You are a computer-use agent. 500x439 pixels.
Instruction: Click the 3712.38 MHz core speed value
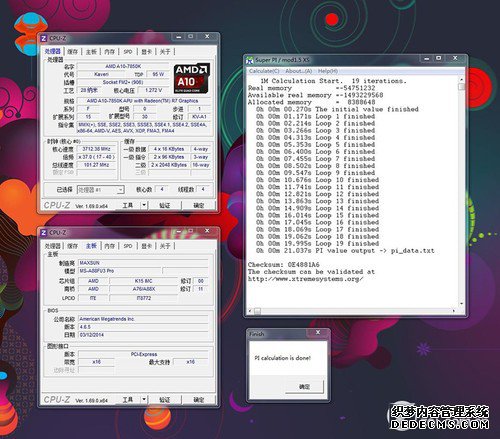(x=96, y=149)
